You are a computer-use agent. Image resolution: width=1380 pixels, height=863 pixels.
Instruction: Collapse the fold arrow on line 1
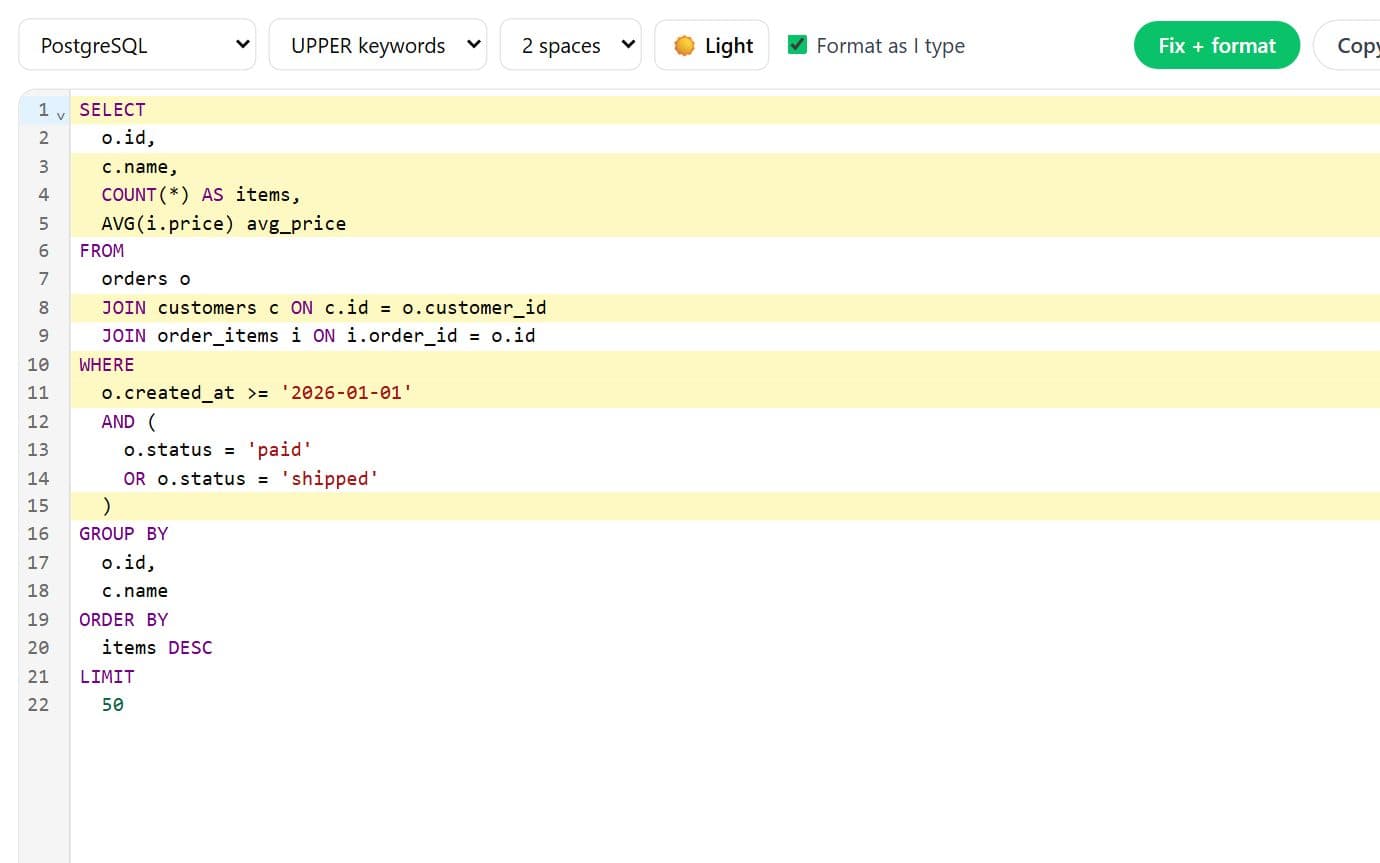(61, 115)
